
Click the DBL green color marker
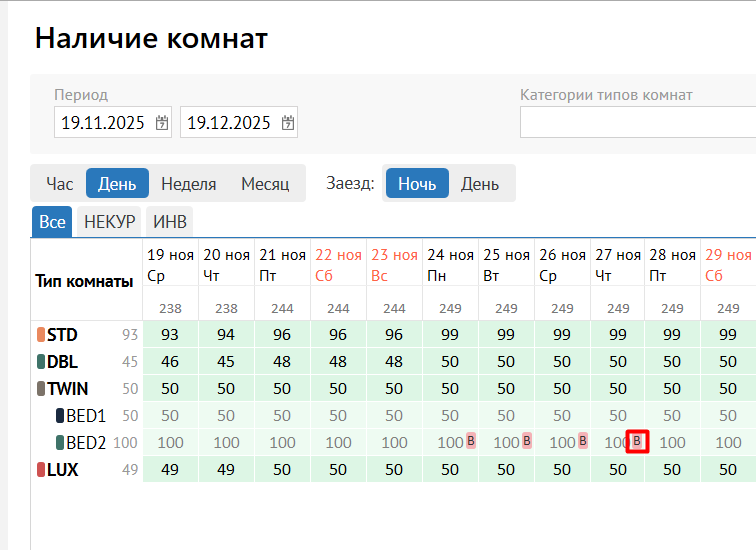pos(41,362)
